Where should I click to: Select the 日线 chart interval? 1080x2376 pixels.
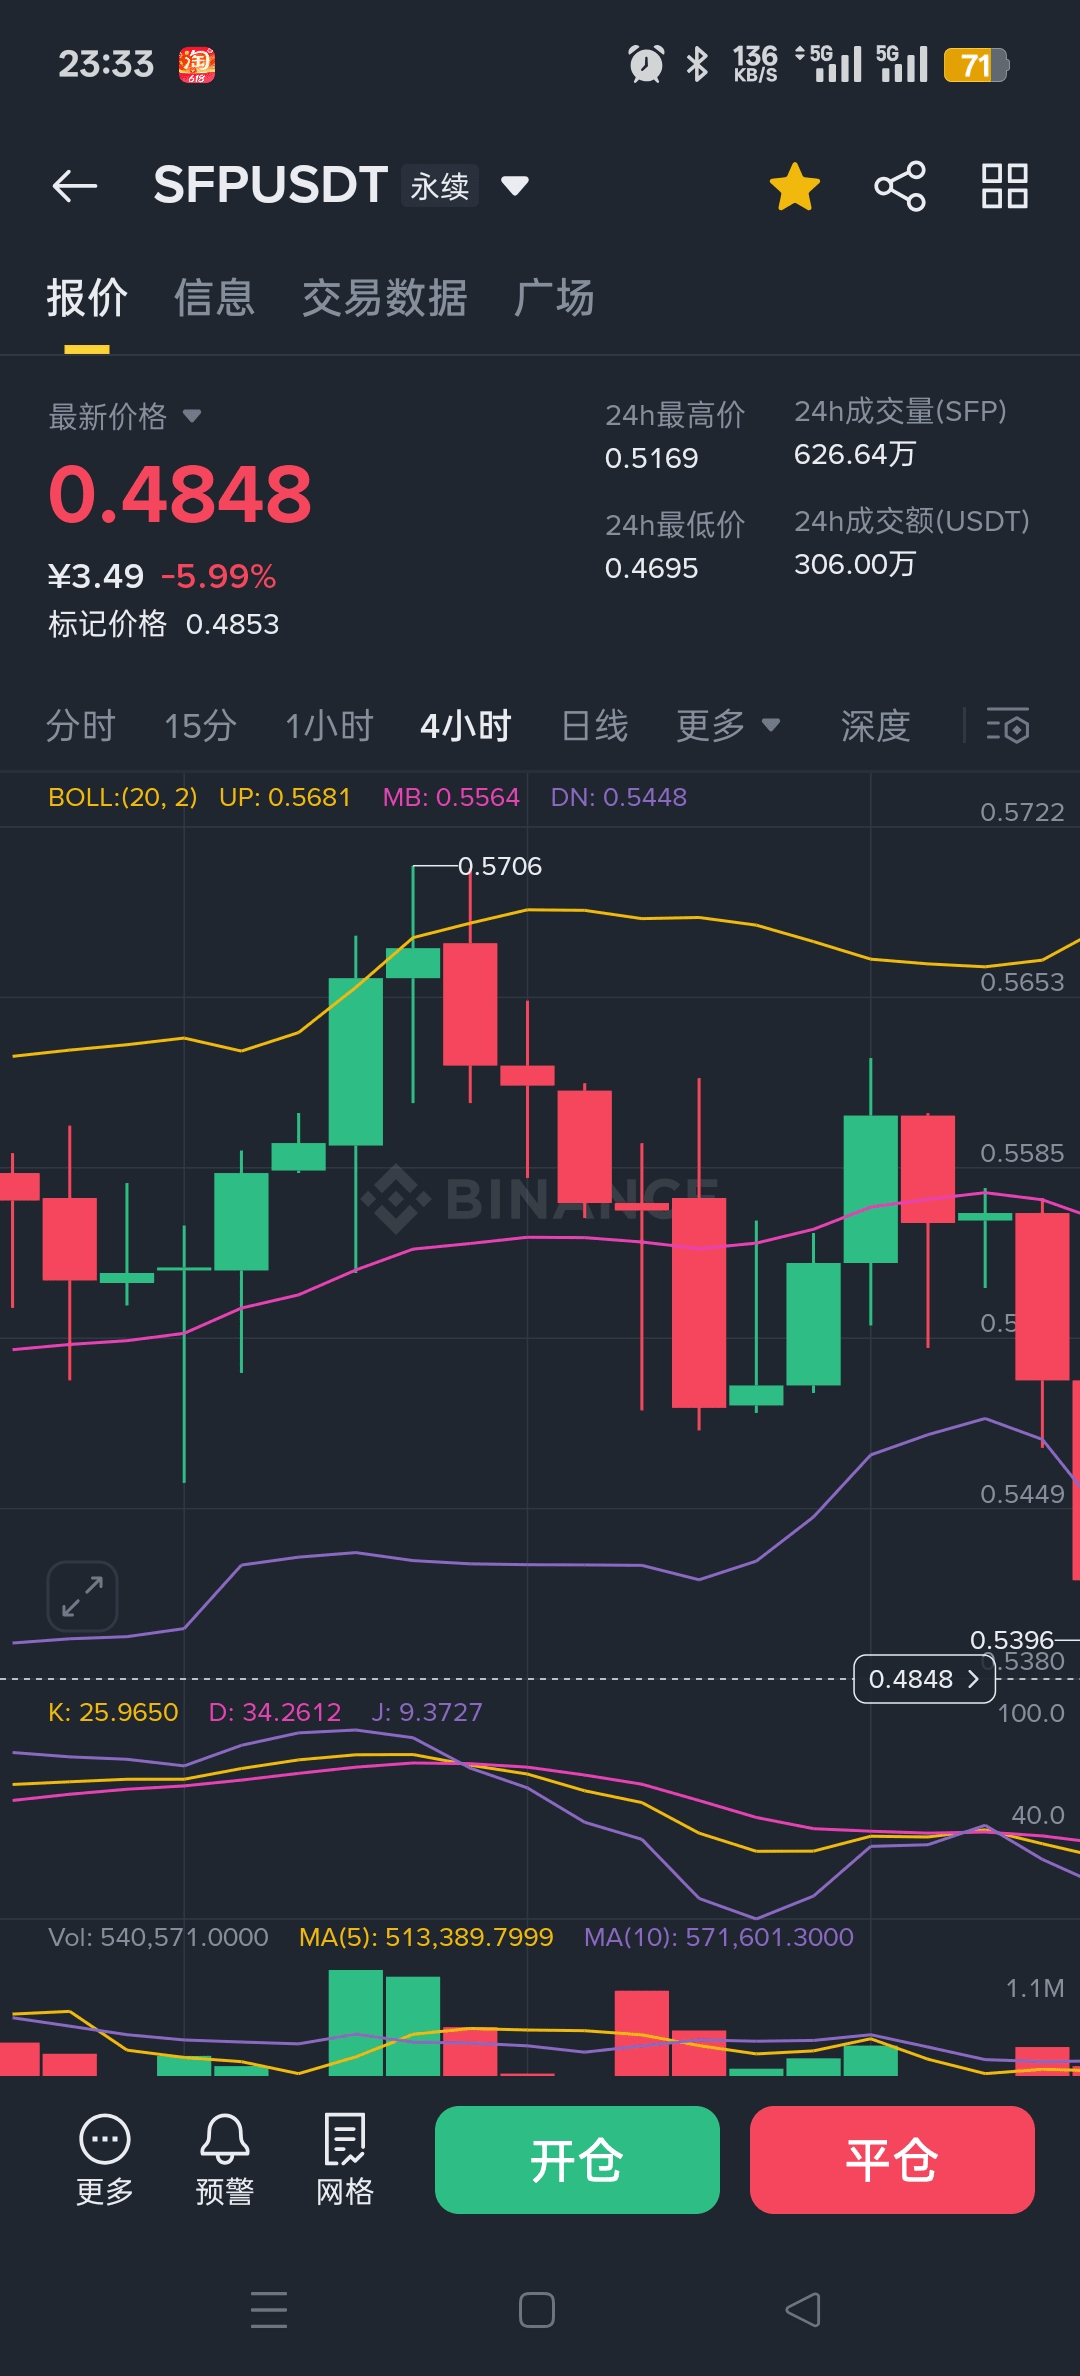(x=595, y=725)
